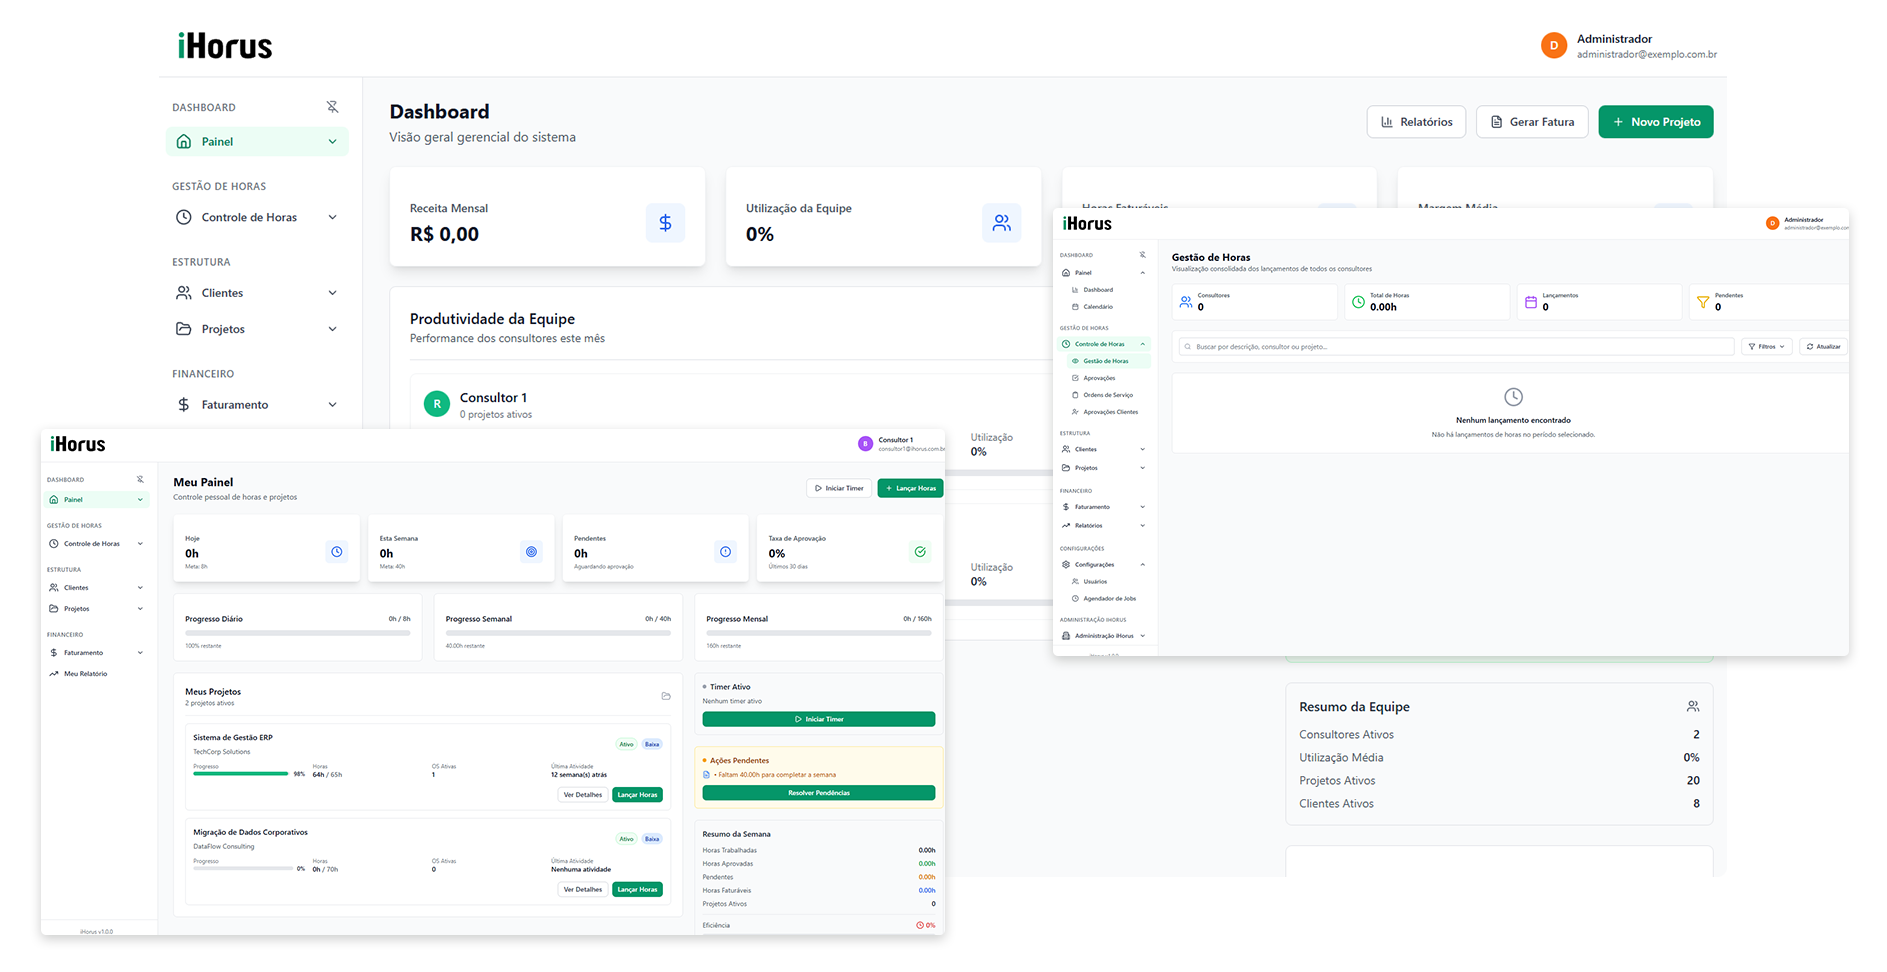Click the orange Administrador avatar in Dashboard window

pyautogui.click(x=1554, y=45)
